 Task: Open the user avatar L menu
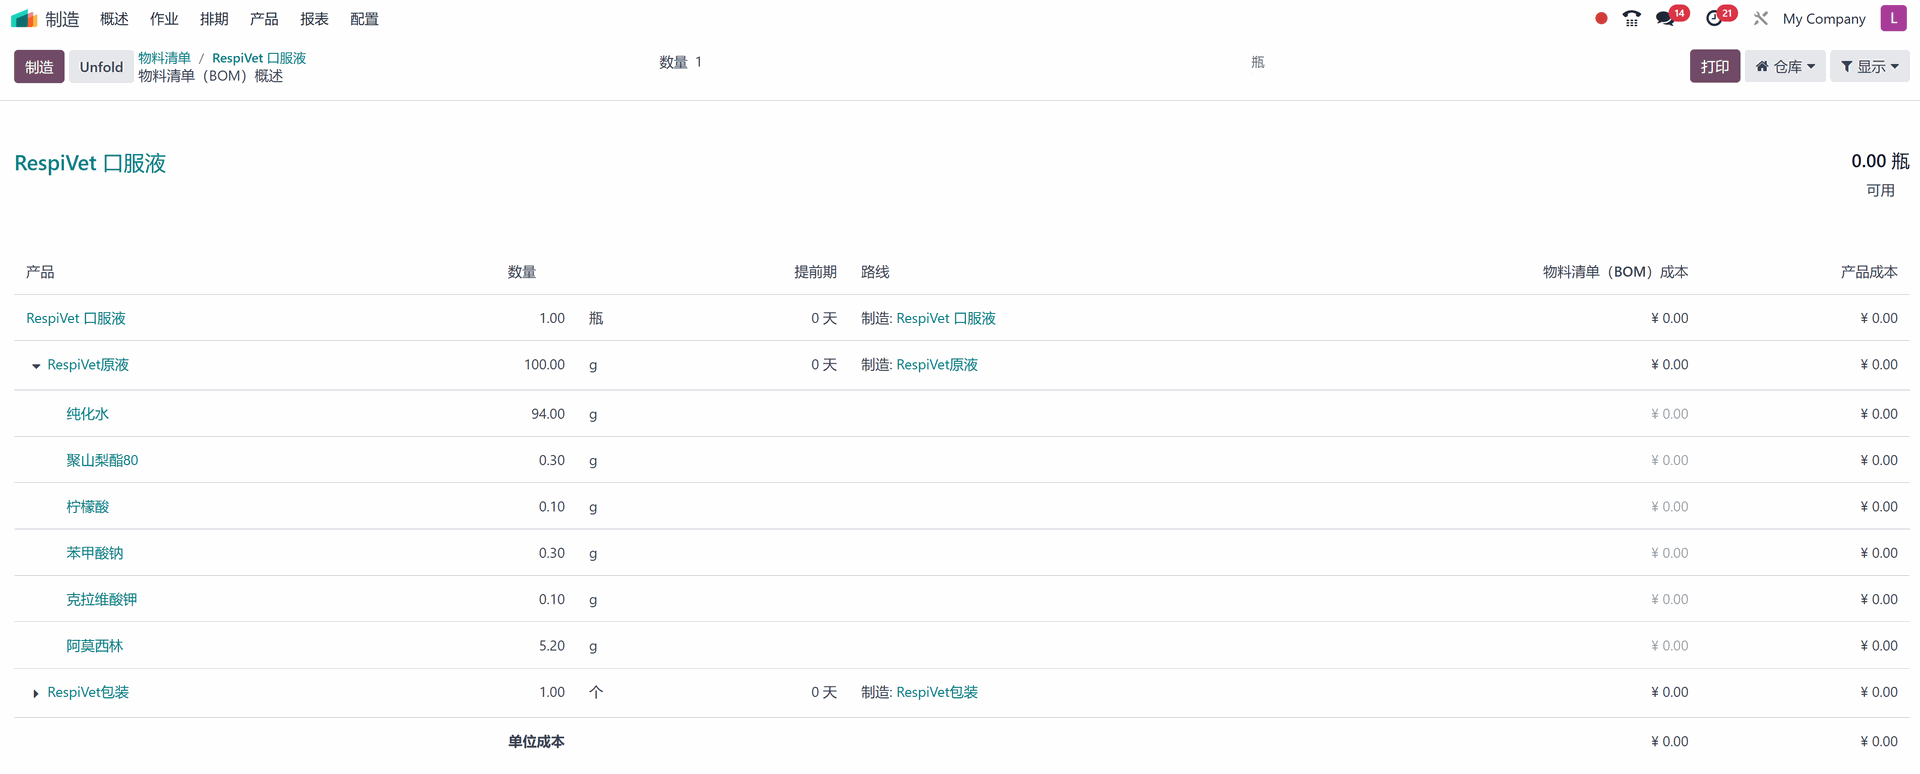coord(1893,18)
